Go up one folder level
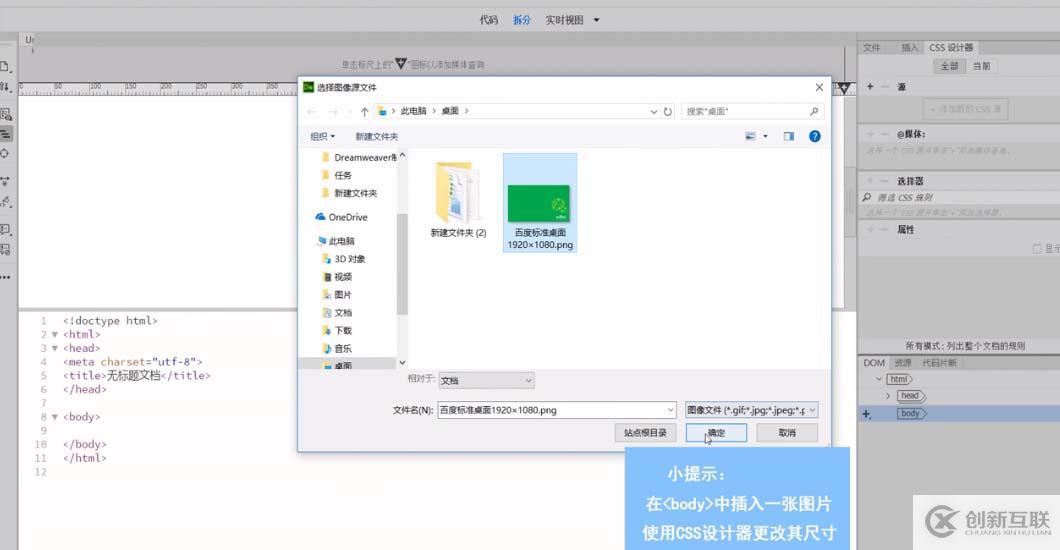Viewport: 1060px width, 550px height. [364, 111]
